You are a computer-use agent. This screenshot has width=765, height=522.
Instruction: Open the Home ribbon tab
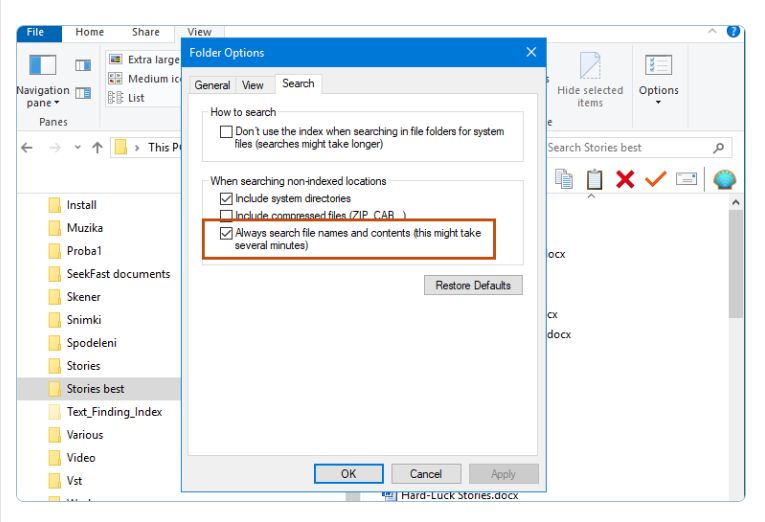click(x=90, y=33)
